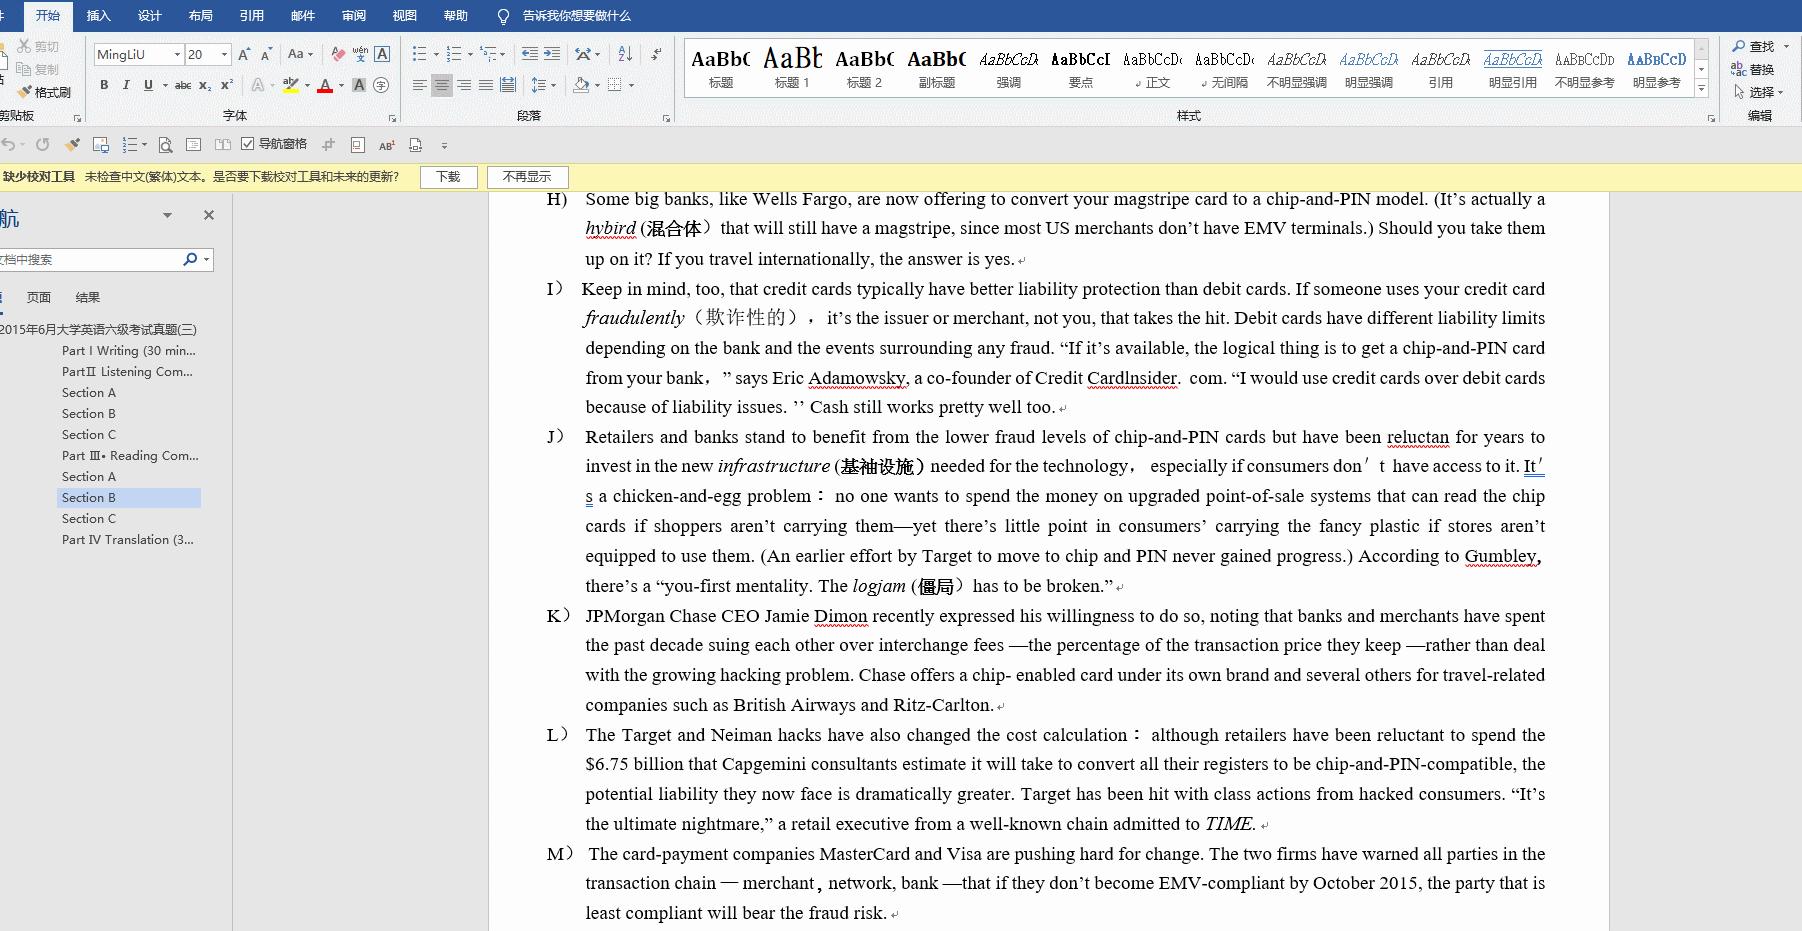Apply underline with the U button
The width and height of the screenshot is (1802, 931).
(x=148, y=86)
